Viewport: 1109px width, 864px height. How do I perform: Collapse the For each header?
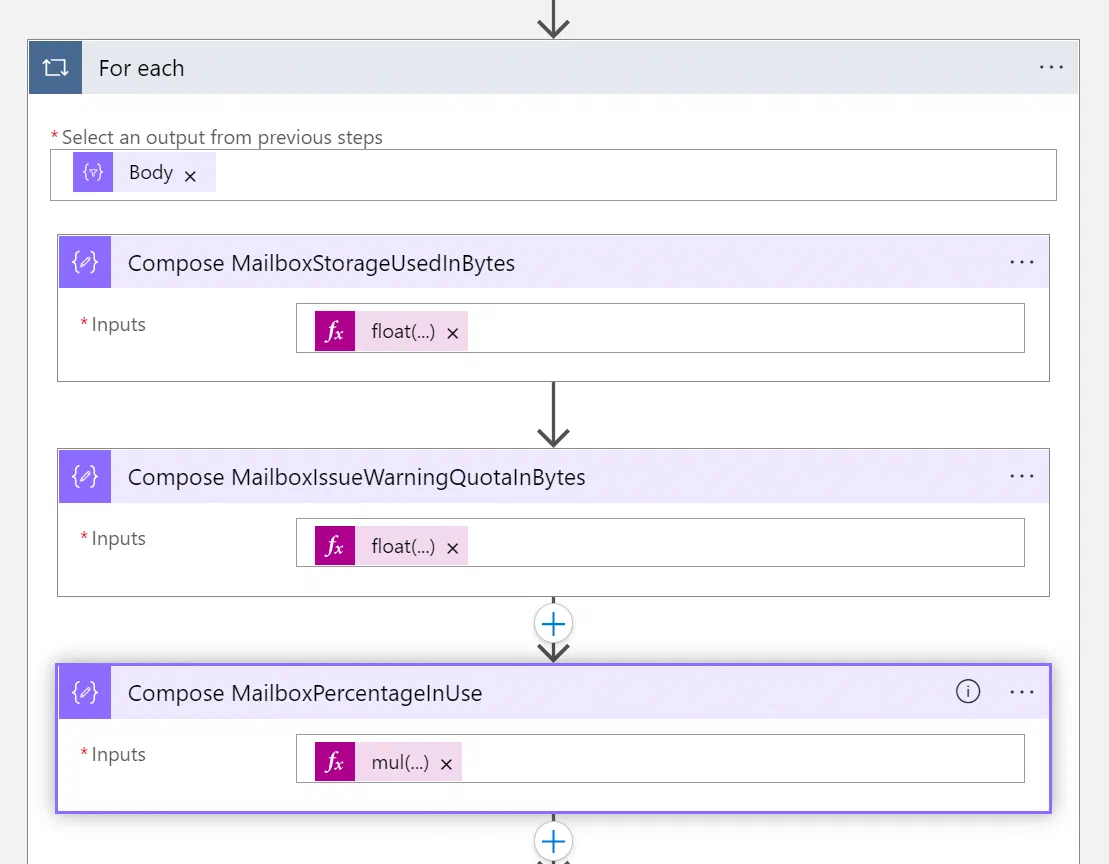tap(554, 68)
